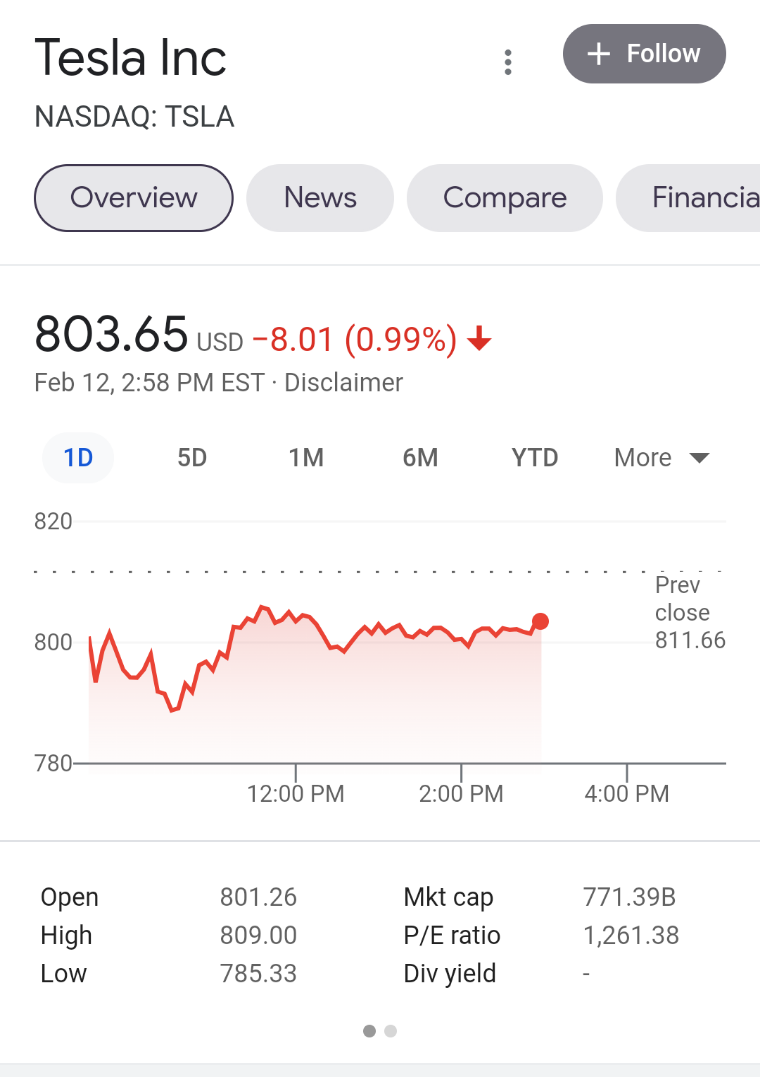The width and height of the screenshot is (760, 1077).
Task: Follow Tesla Inc stock
Action: coord(644,54)
